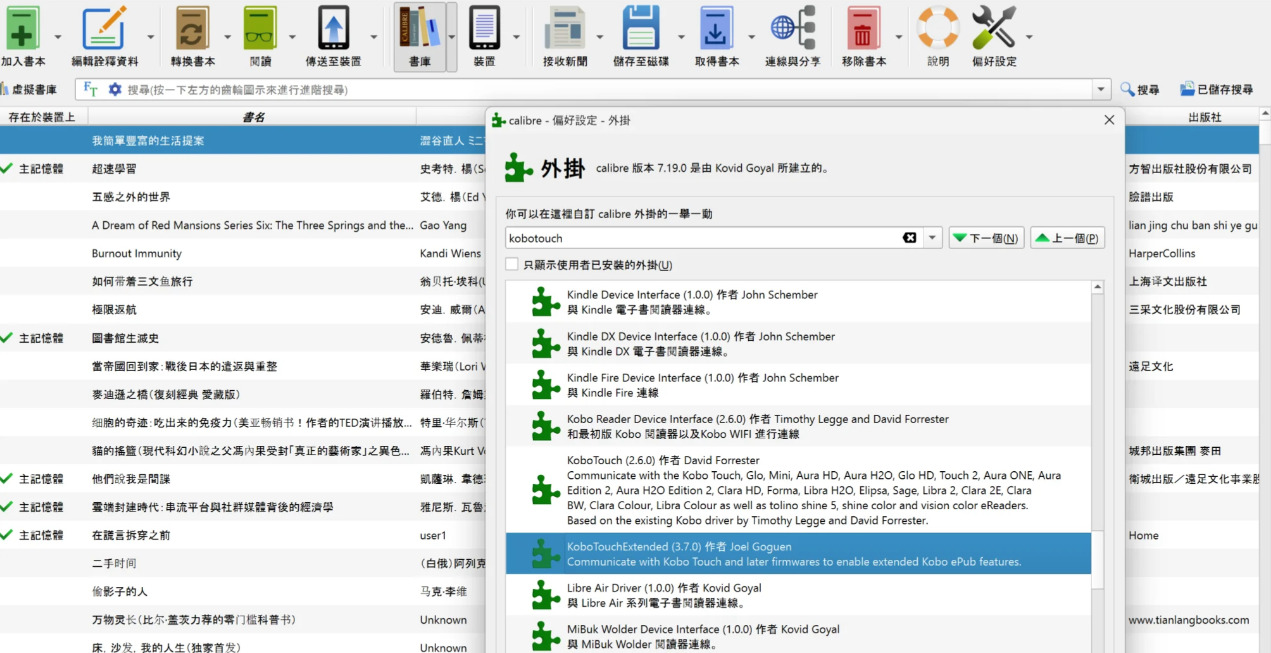Screen dimensions: 1271x653
Task: Open the 說明 help lifebuoy icon
Action: (x=938, y=28)
